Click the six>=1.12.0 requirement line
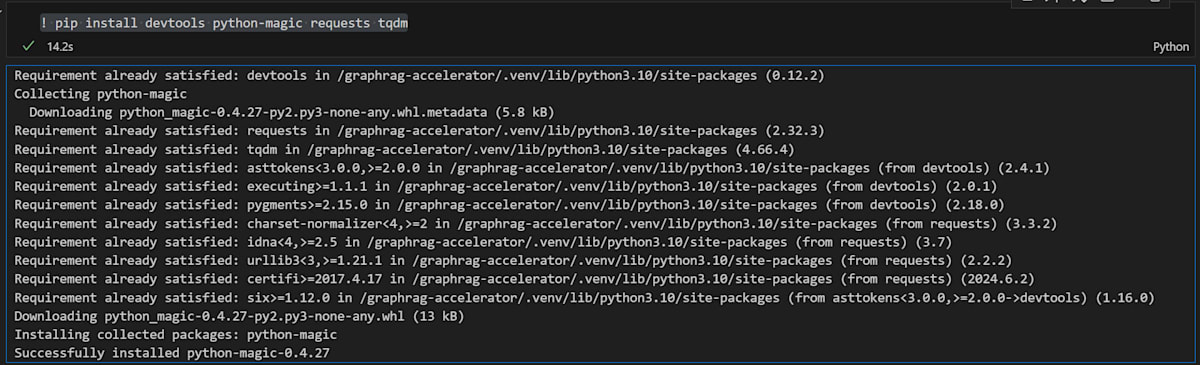Screen dimensions: 1200x365 click(584, 298)
